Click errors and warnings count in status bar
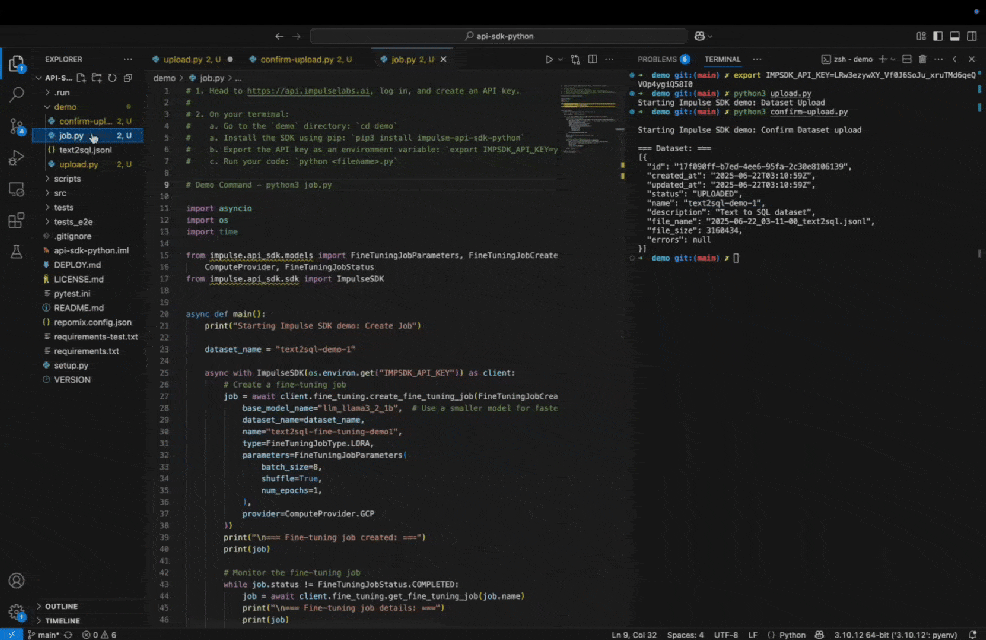This screenshot has width=986, height=640. point(99,635)
